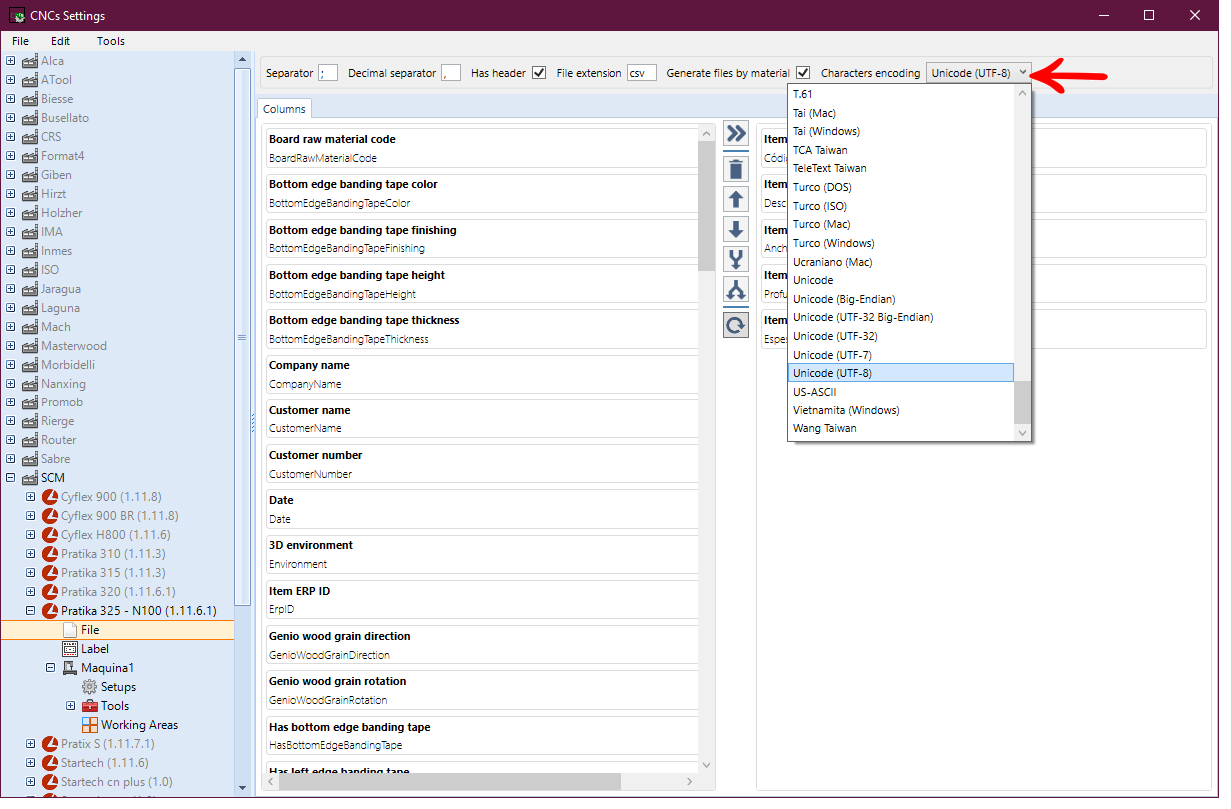Viewport: 1231px width, 809px height.
Task: Click the split column icon
Action: [x=735, y=290]
